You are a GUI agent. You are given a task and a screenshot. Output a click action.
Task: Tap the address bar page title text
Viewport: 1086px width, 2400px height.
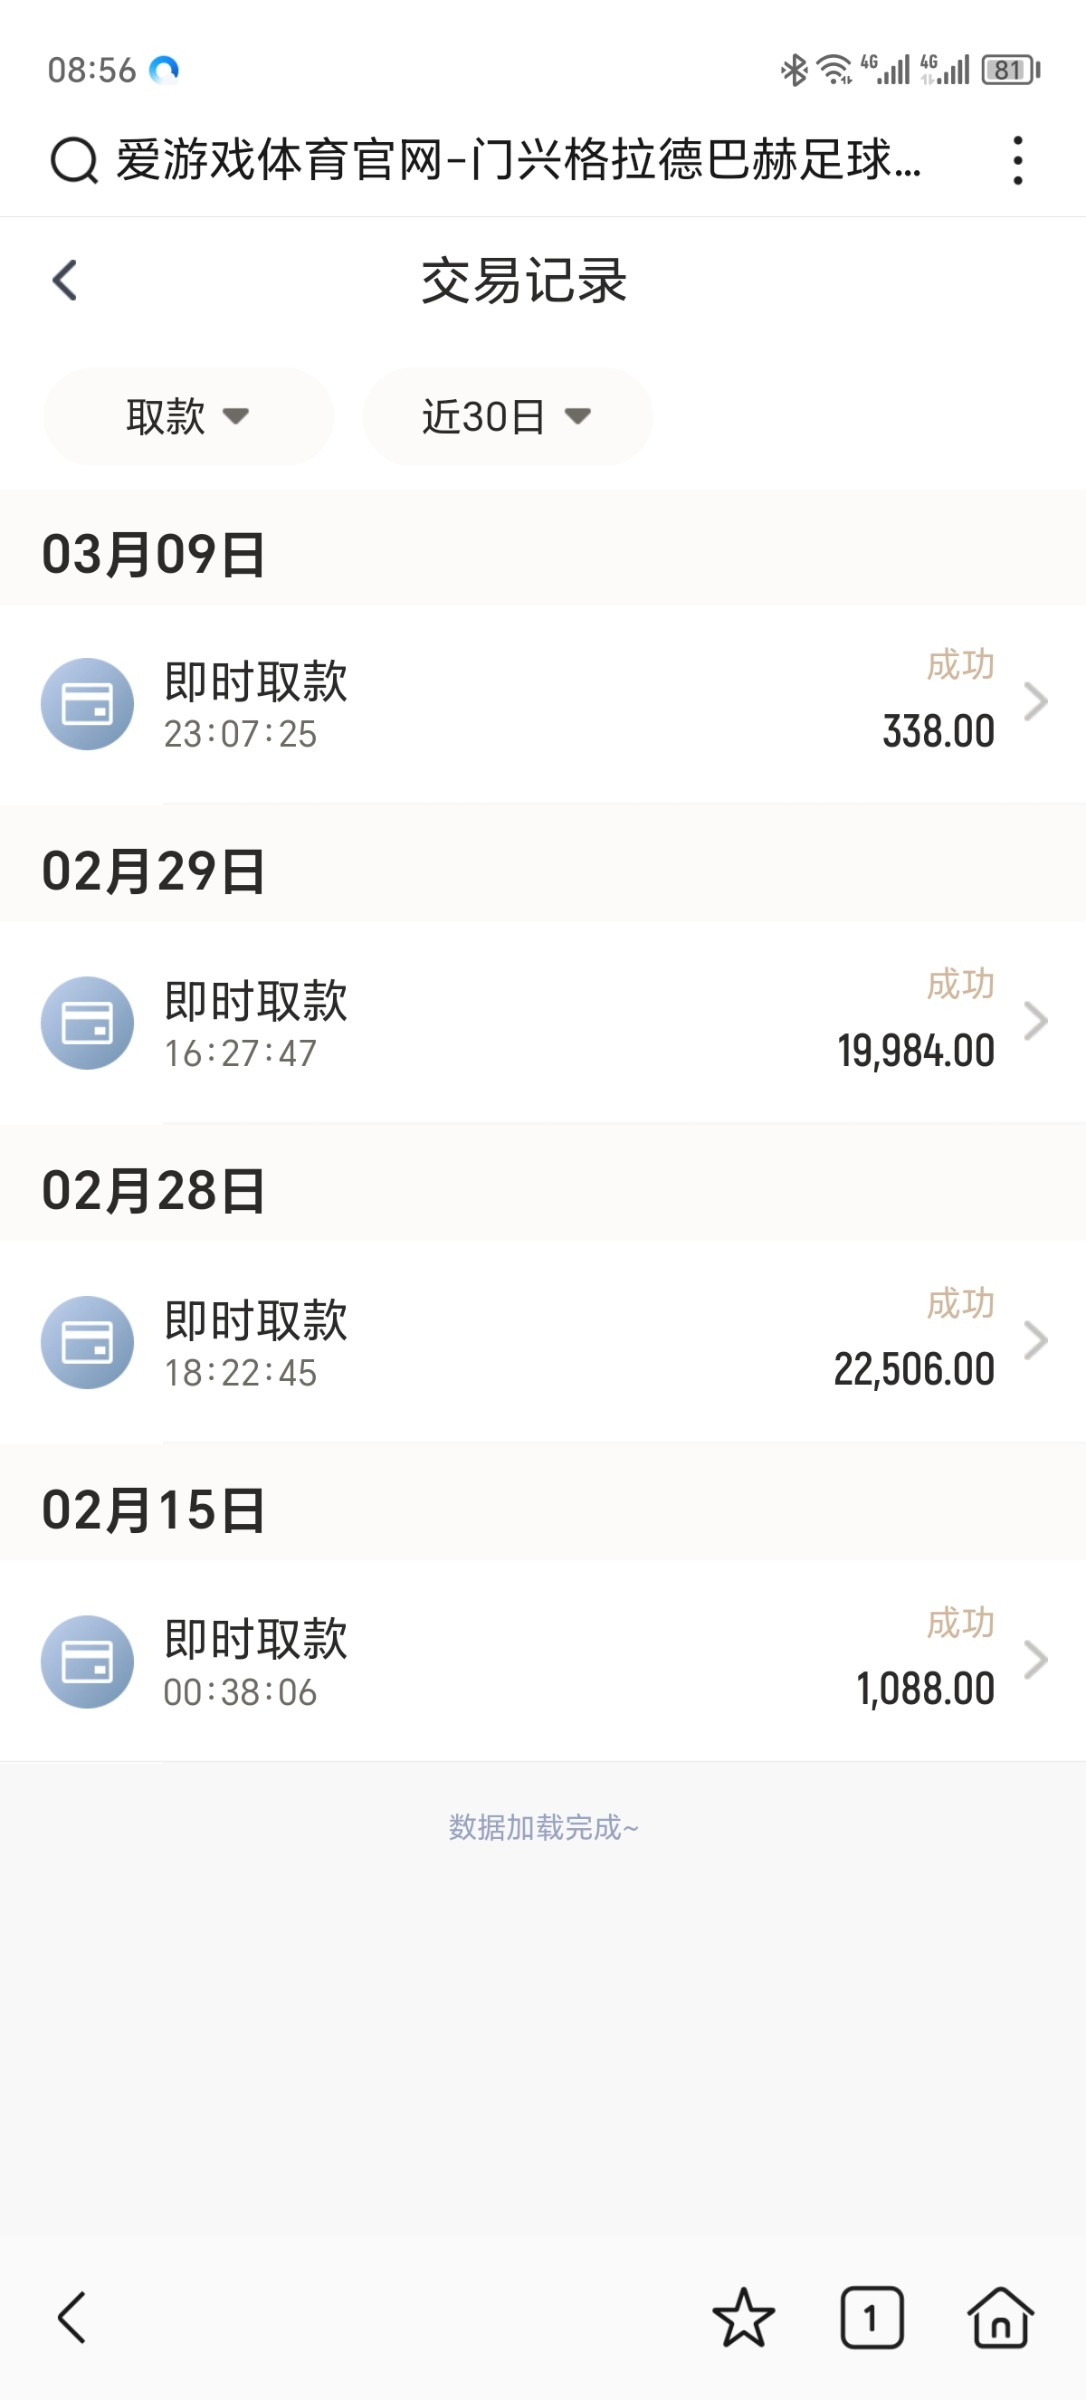coord(518,160)
